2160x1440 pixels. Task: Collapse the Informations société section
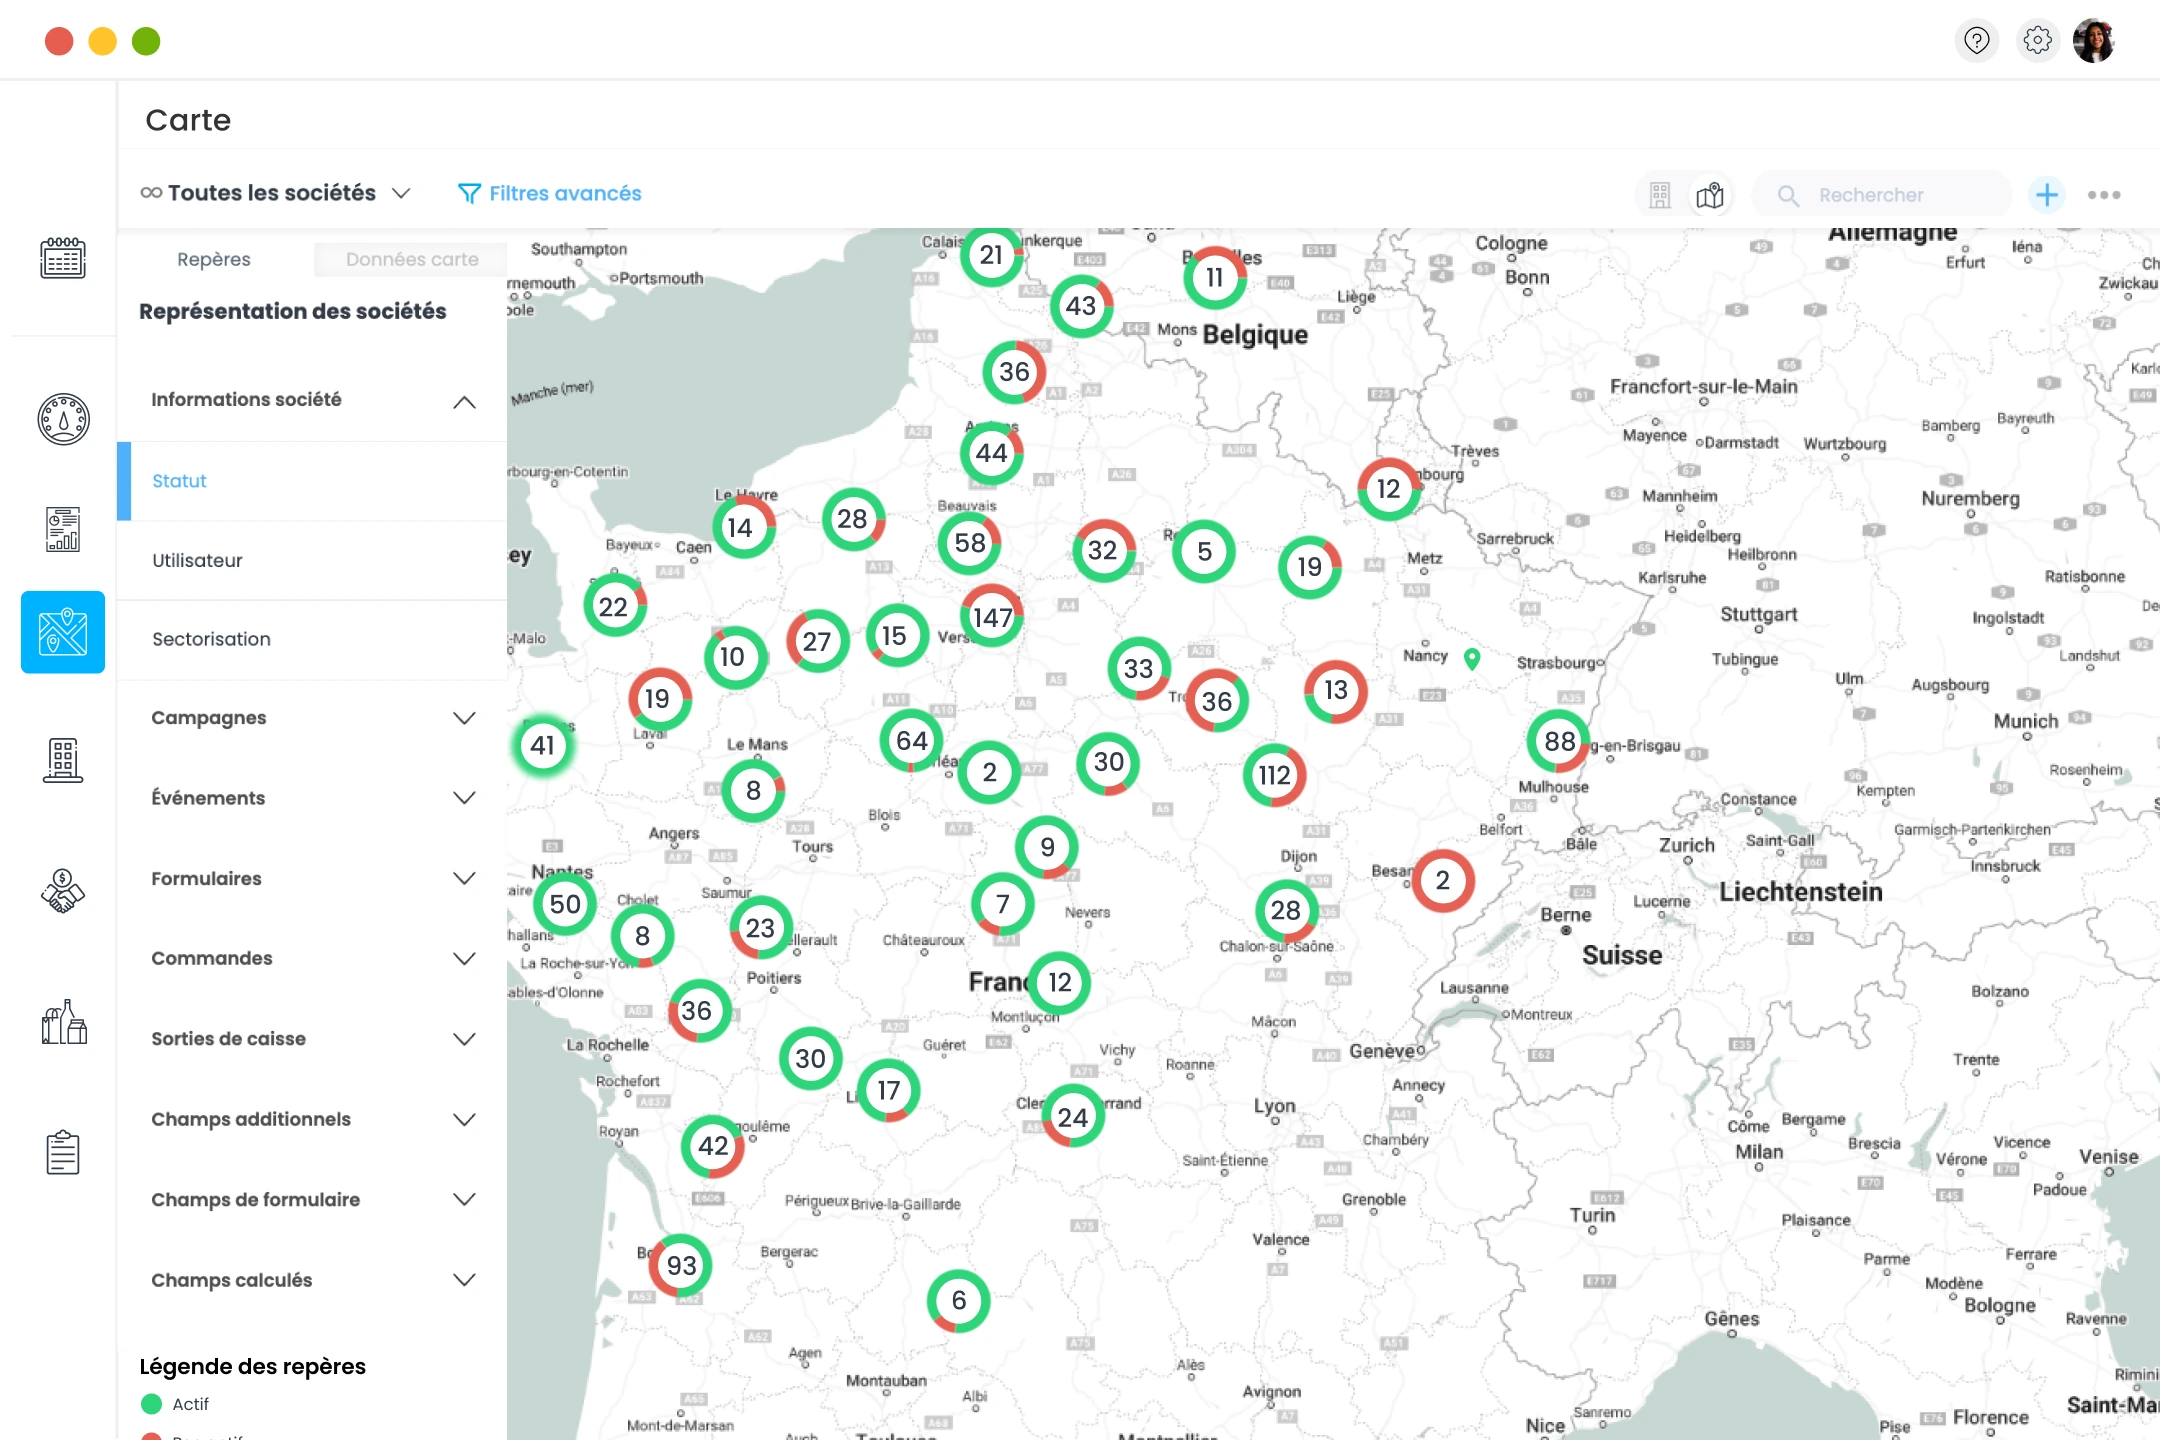tap(463, 400)
